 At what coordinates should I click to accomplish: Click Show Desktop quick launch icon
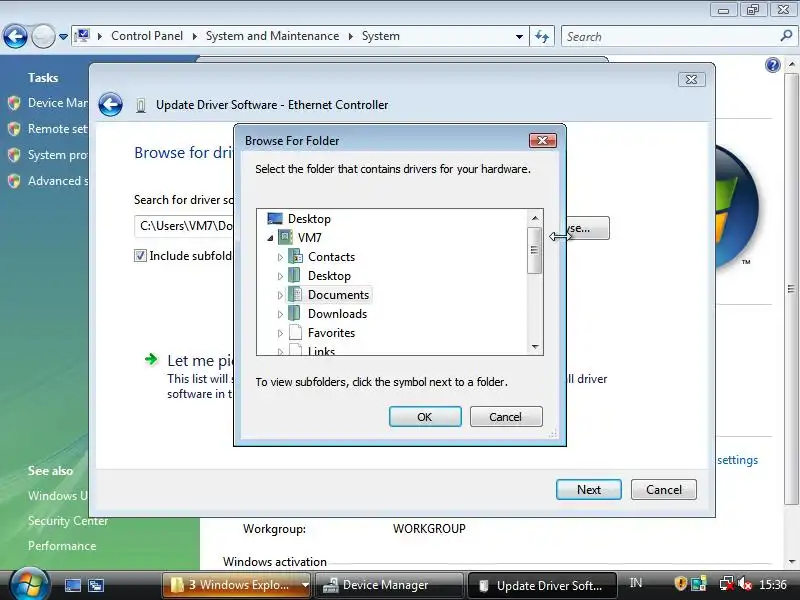(x=72, y=585)
